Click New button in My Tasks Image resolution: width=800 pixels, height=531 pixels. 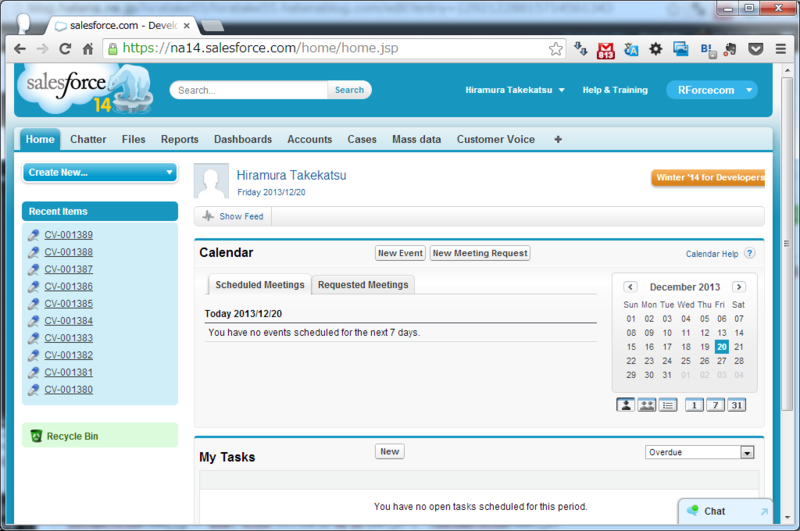390,451
